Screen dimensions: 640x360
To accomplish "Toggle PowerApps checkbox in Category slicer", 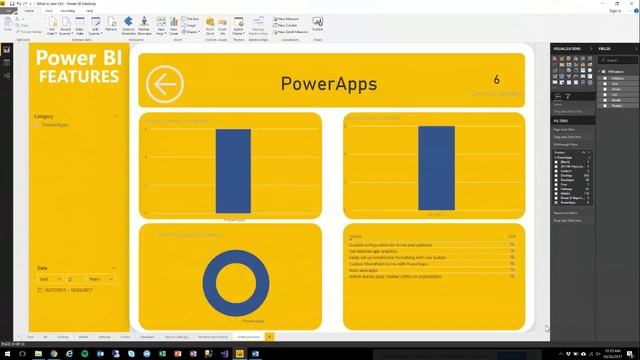I will pyautogui.click(x=37, y=125).
